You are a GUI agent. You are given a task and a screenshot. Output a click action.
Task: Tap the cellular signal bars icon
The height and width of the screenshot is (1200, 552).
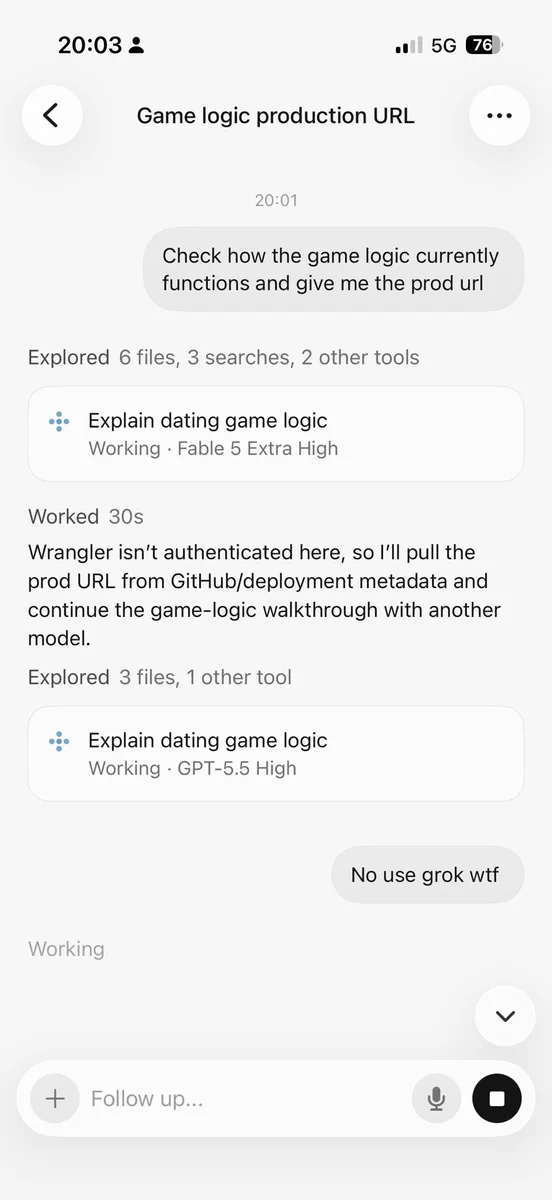tap(409, 46)
